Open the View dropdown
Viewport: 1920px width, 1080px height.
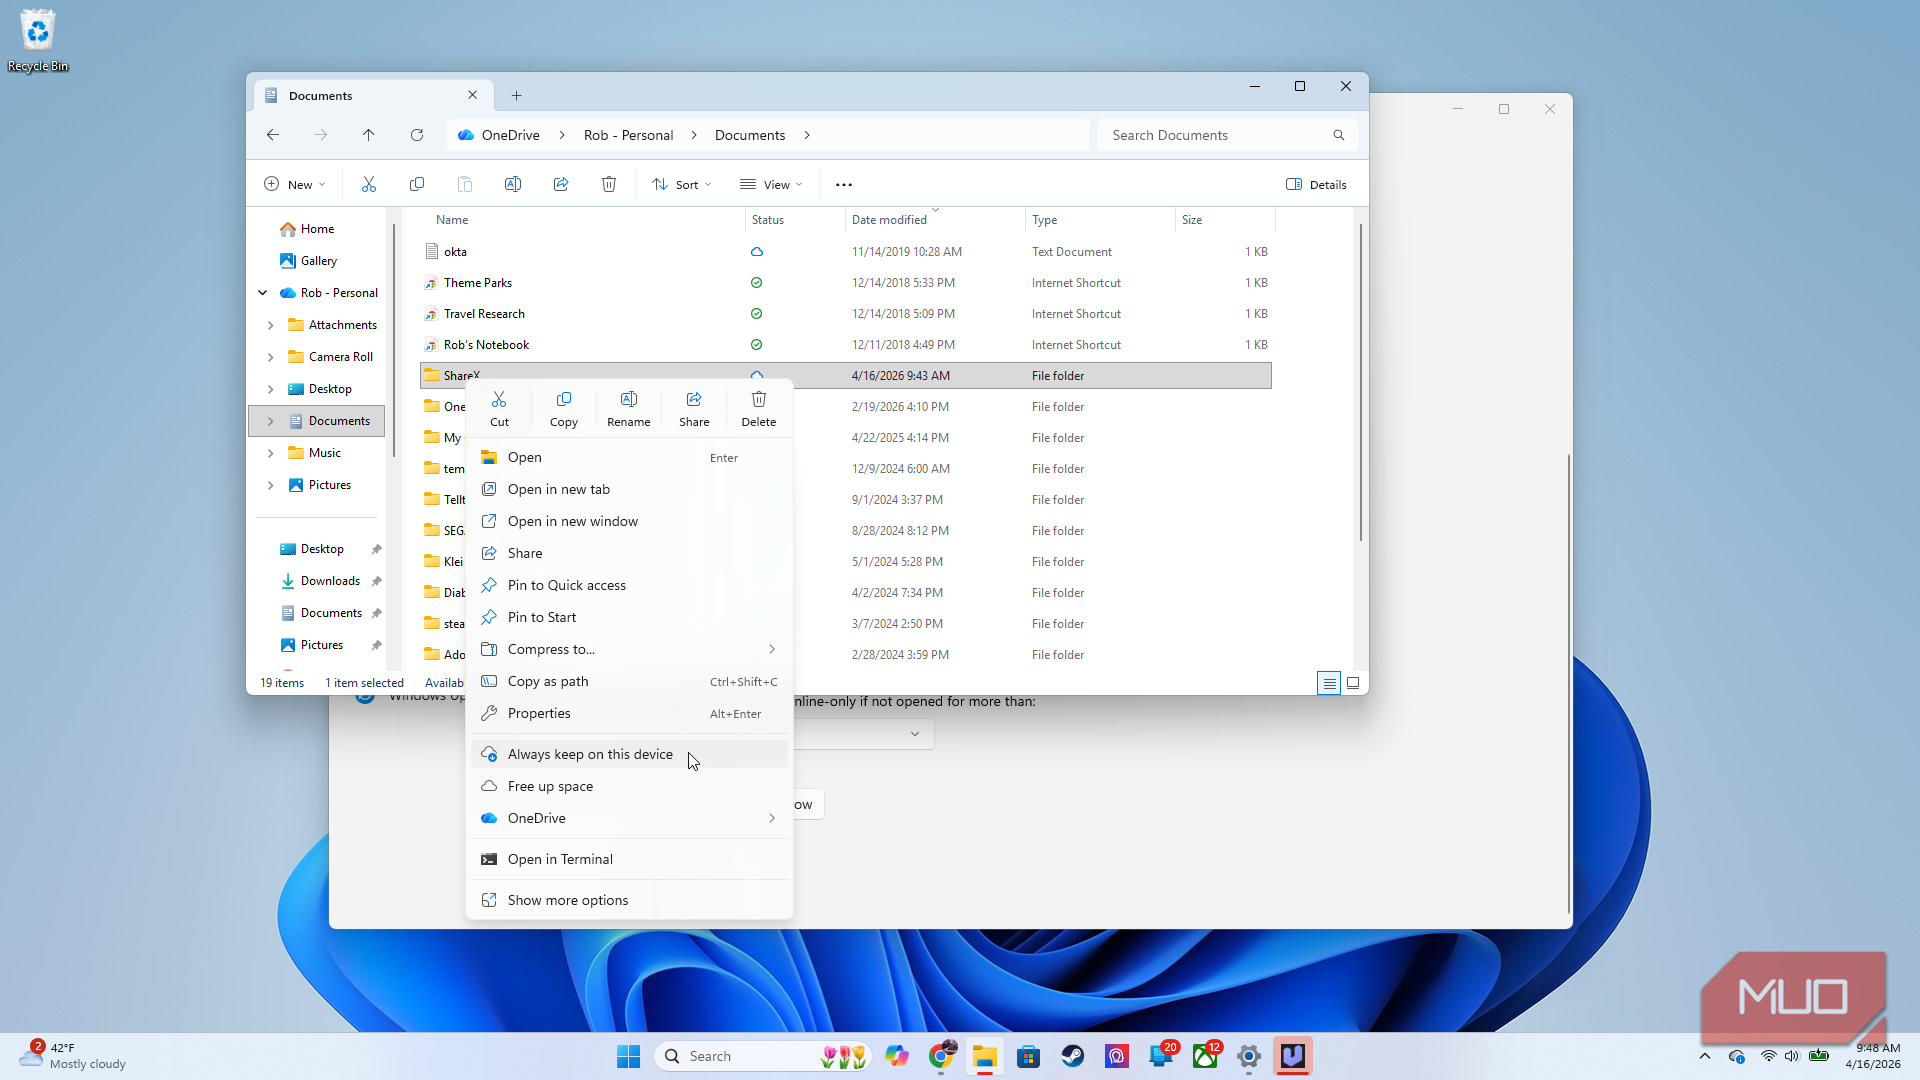pos(771,184)
